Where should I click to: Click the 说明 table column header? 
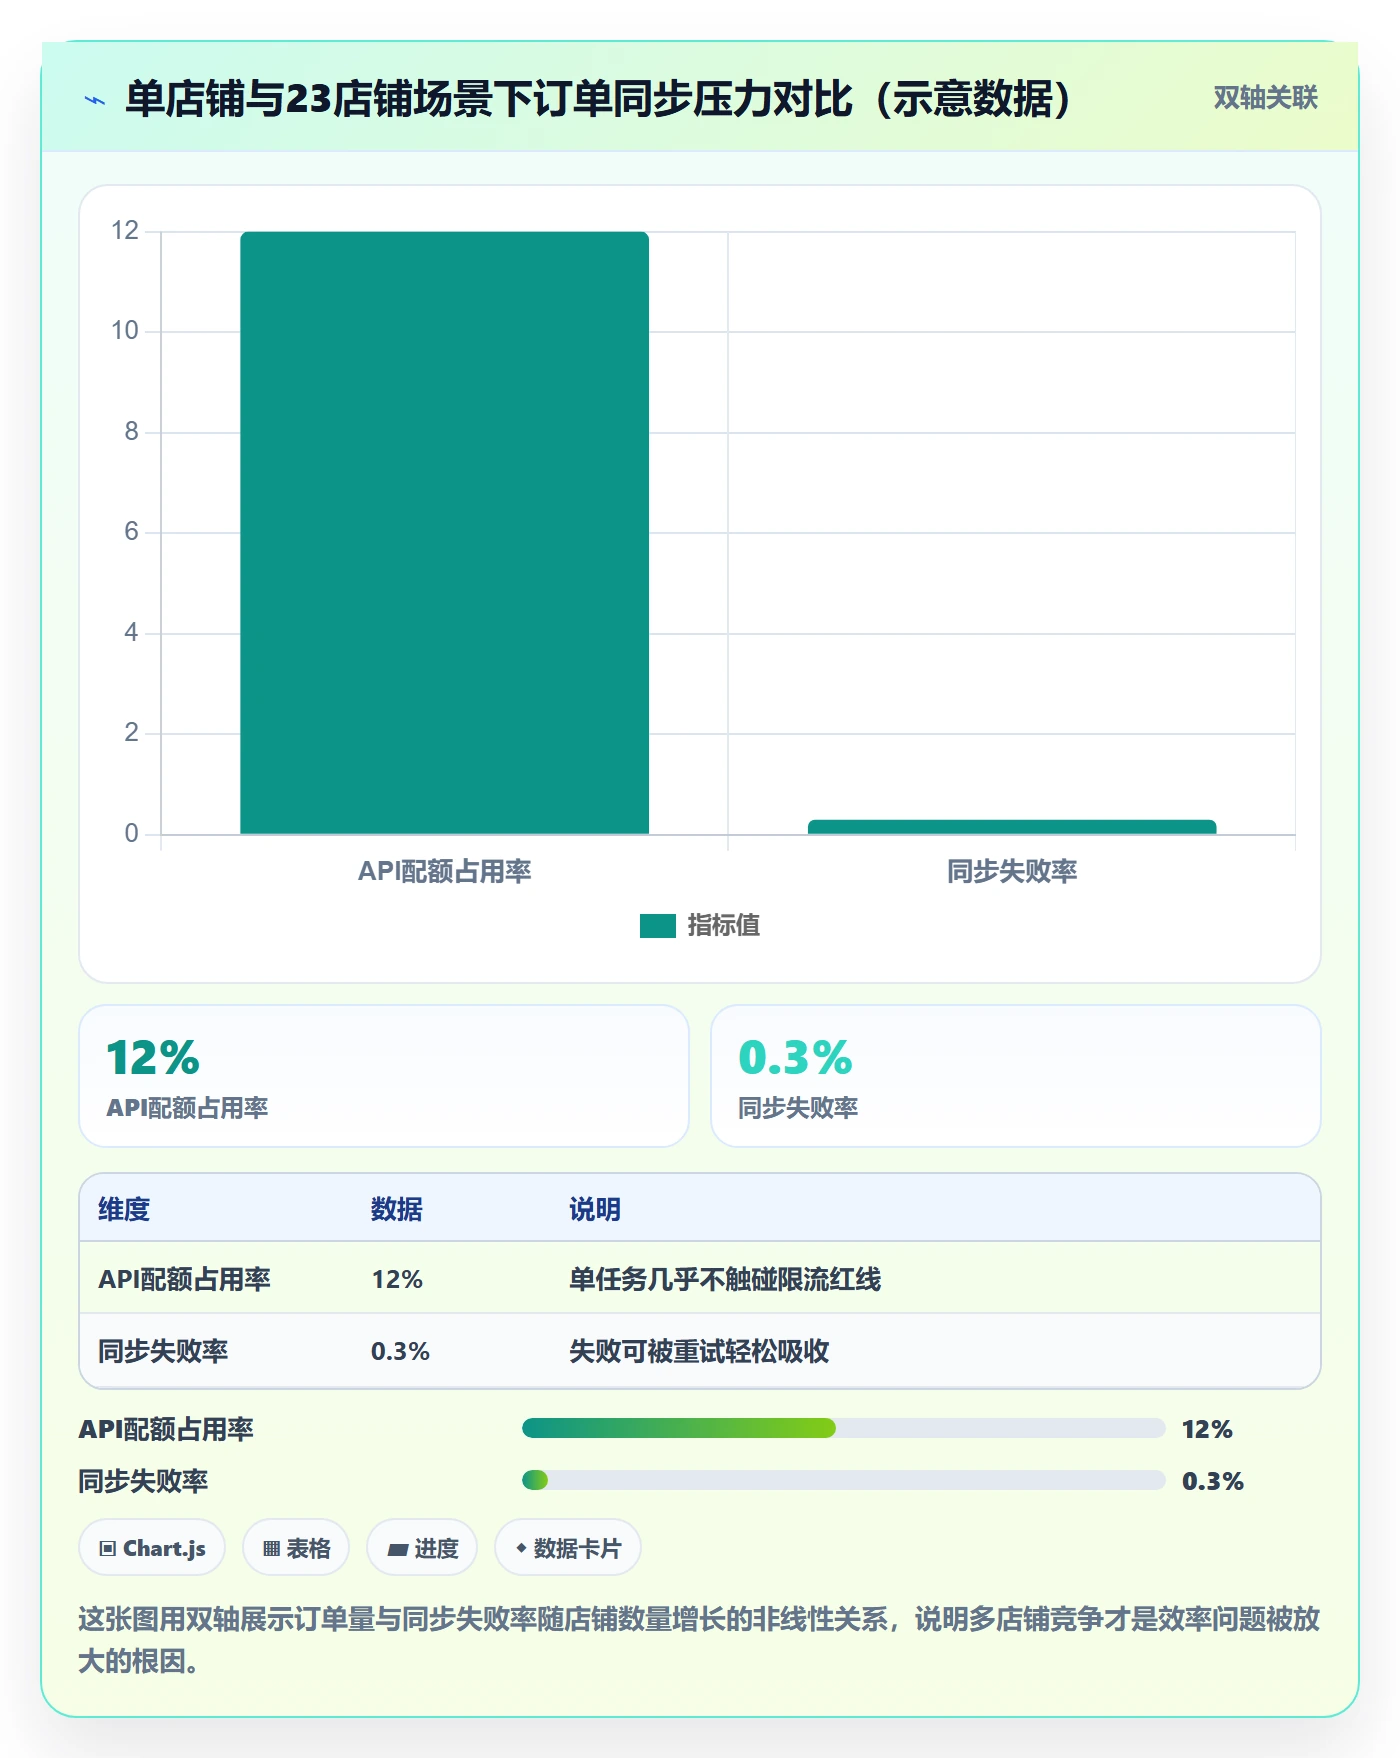[x=595, y=1209]
